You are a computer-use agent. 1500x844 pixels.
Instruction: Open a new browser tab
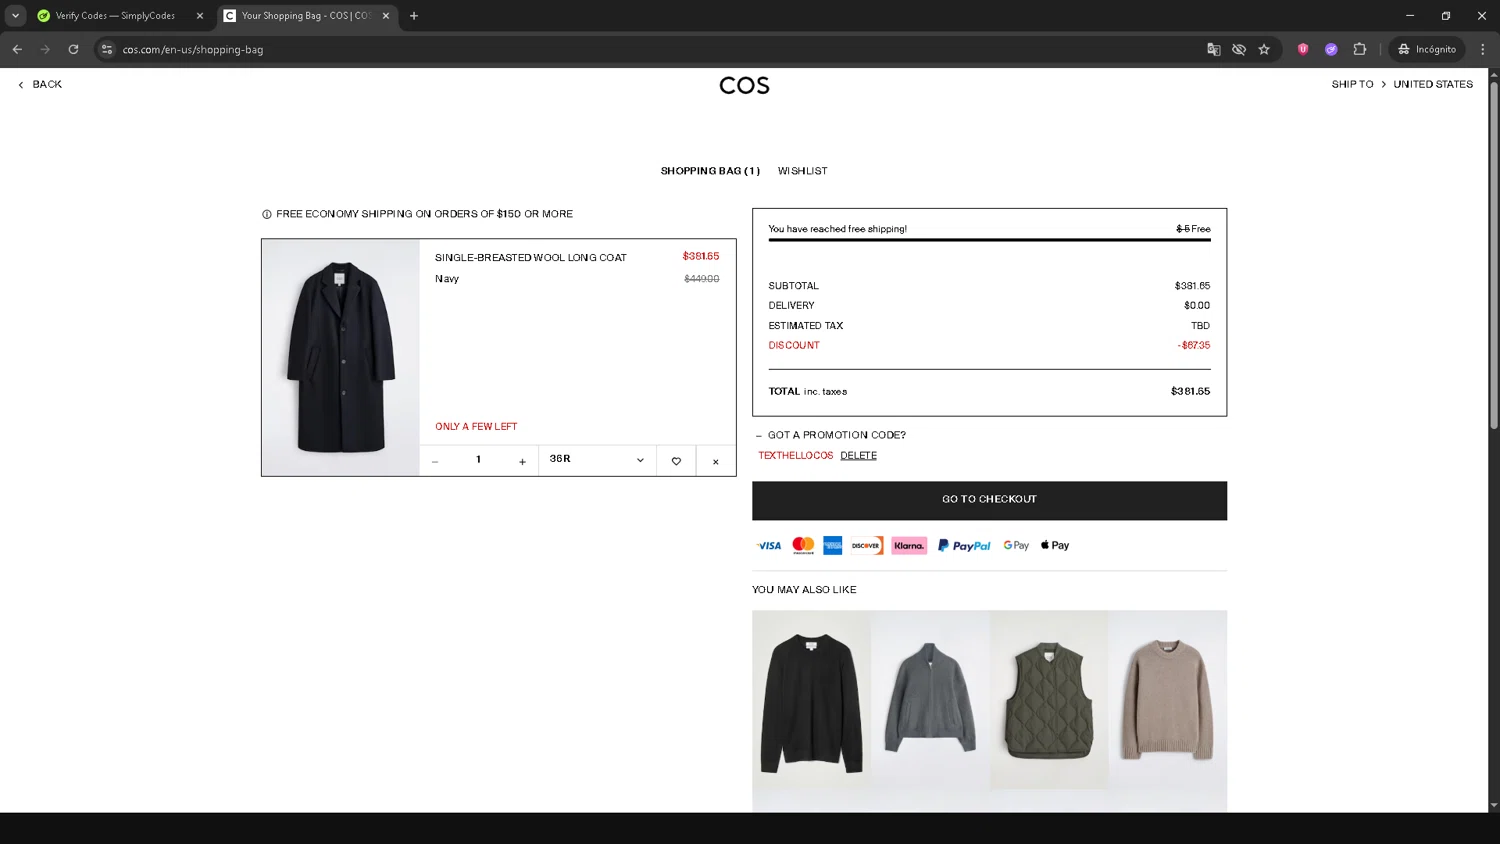click(x=414, y=16)
